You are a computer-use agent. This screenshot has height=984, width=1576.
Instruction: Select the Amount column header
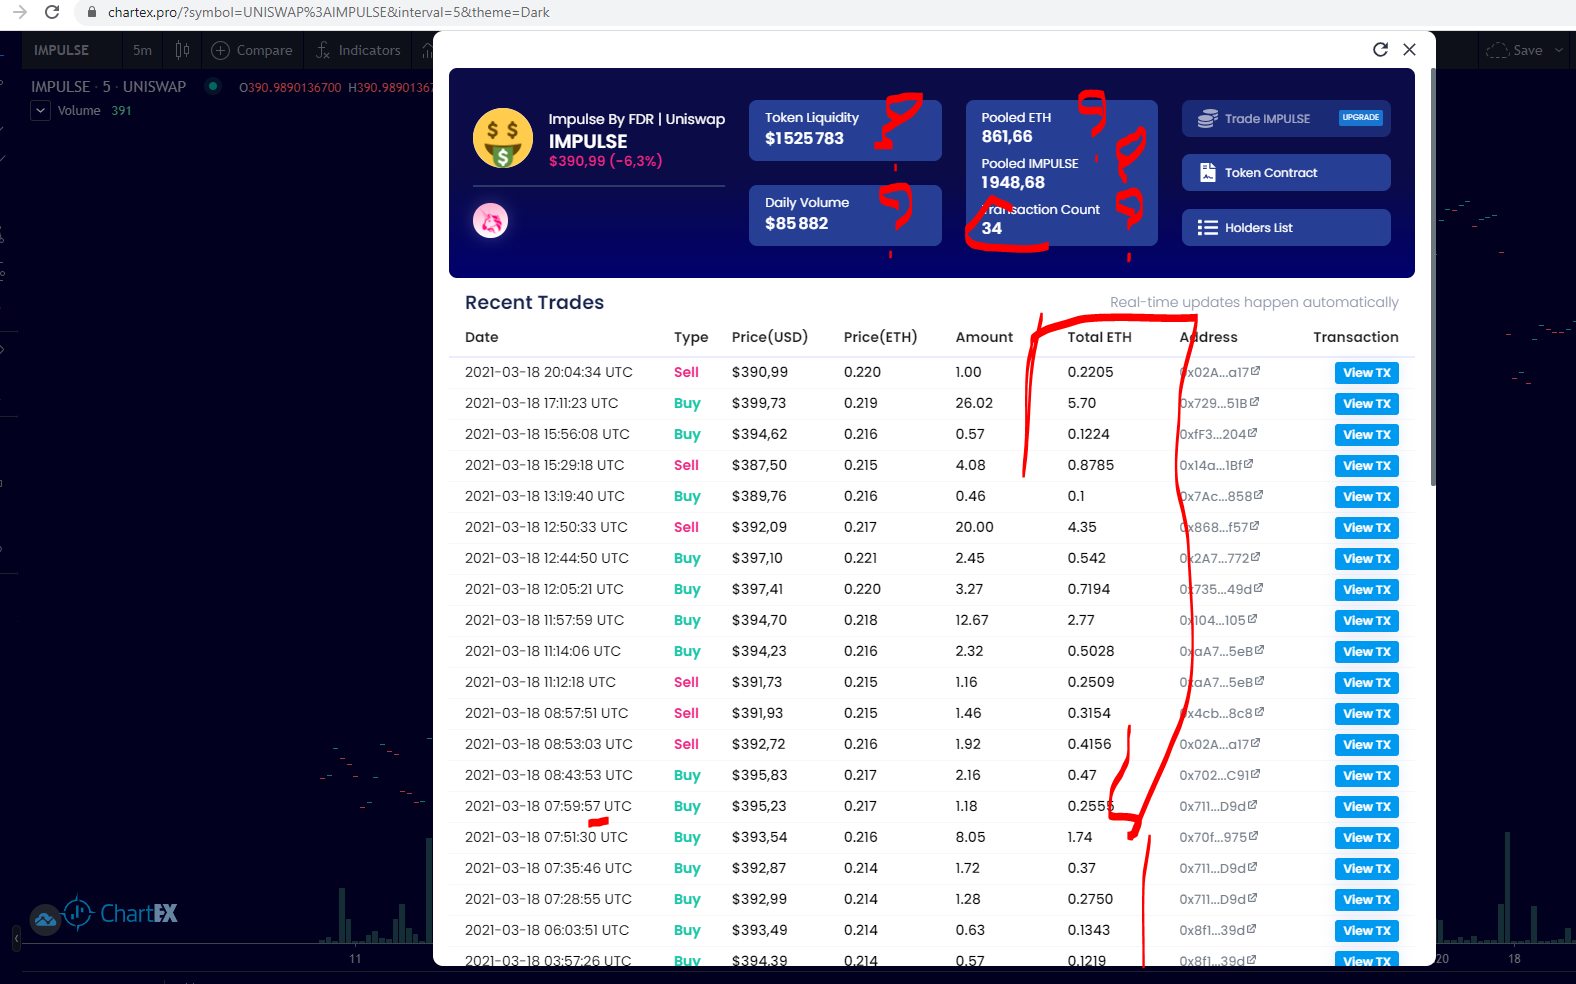click(984, 337)
